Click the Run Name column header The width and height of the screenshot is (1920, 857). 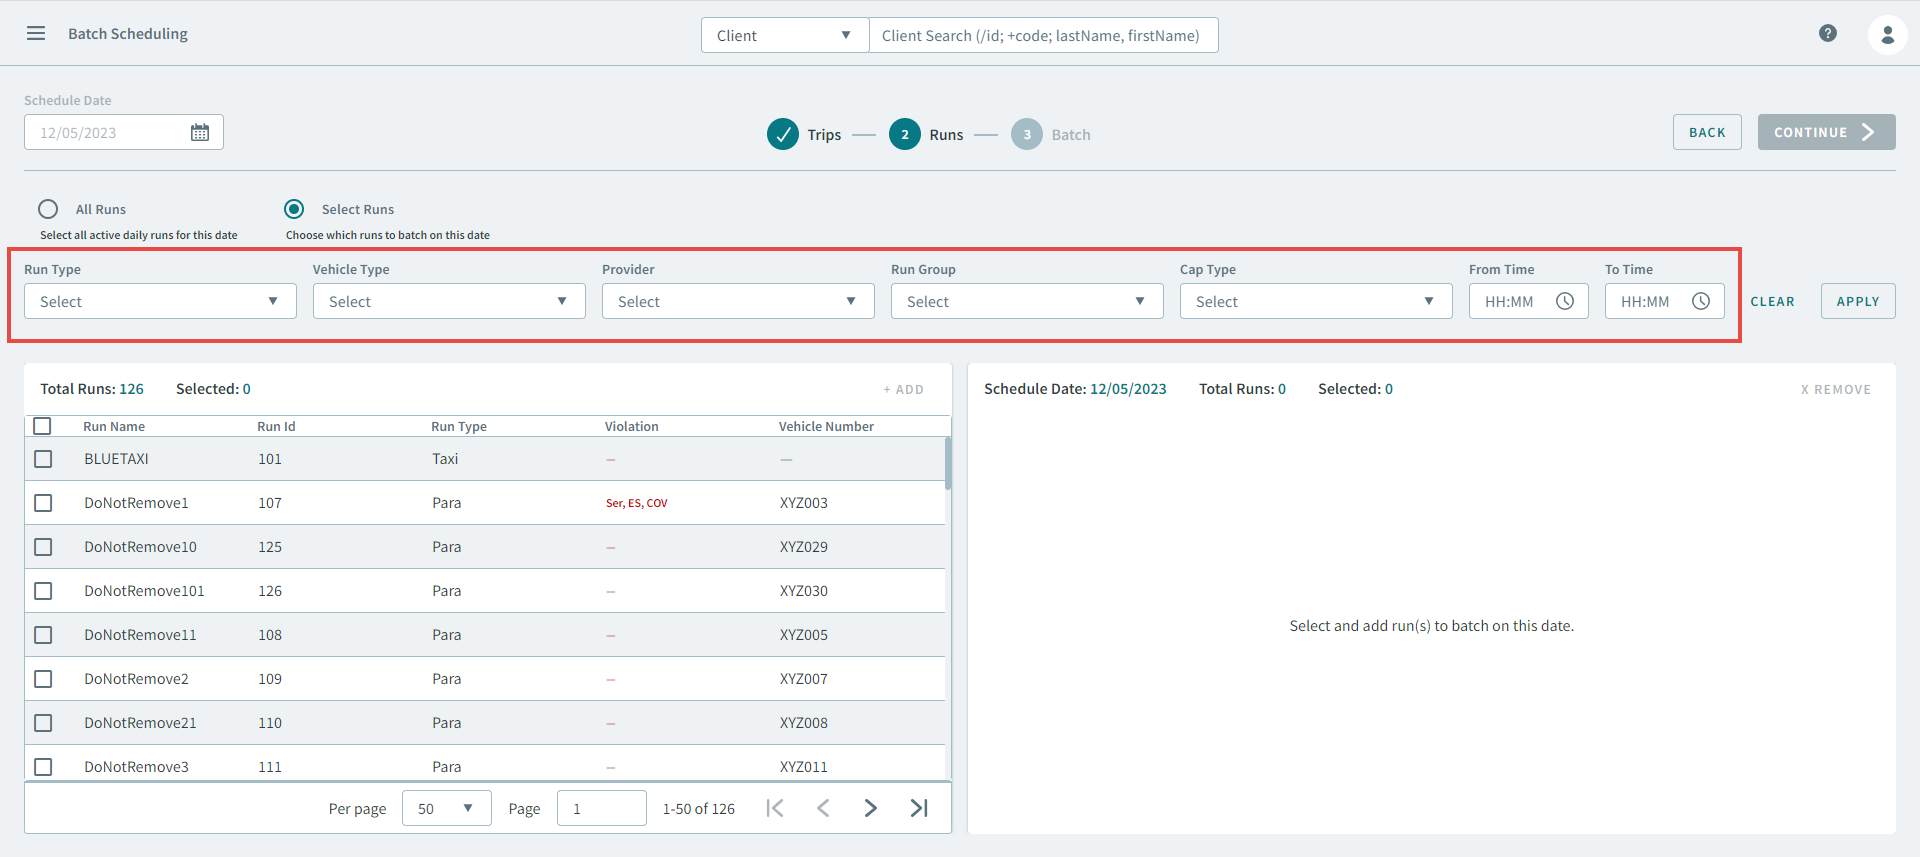coord(114,426)
